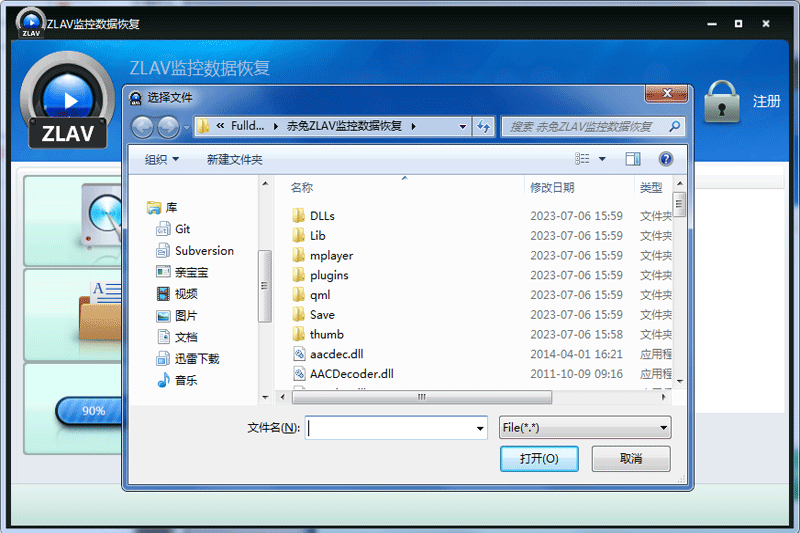Click the 注册 link in main window
Viewport: 800px width, 533px height.
[x=766, y=101]
